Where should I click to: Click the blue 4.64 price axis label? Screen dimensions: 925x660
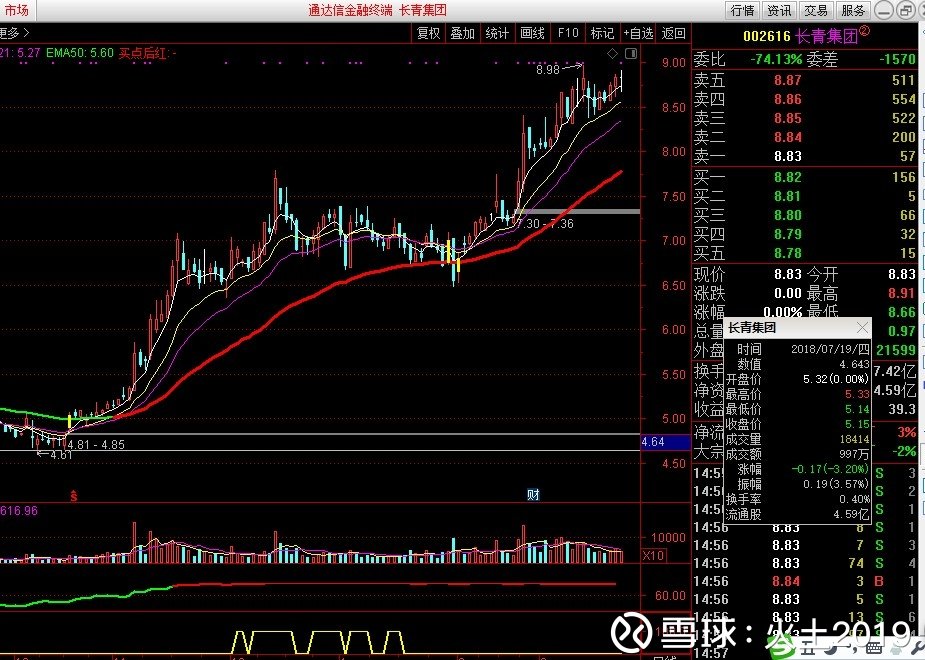click(653, 441)
